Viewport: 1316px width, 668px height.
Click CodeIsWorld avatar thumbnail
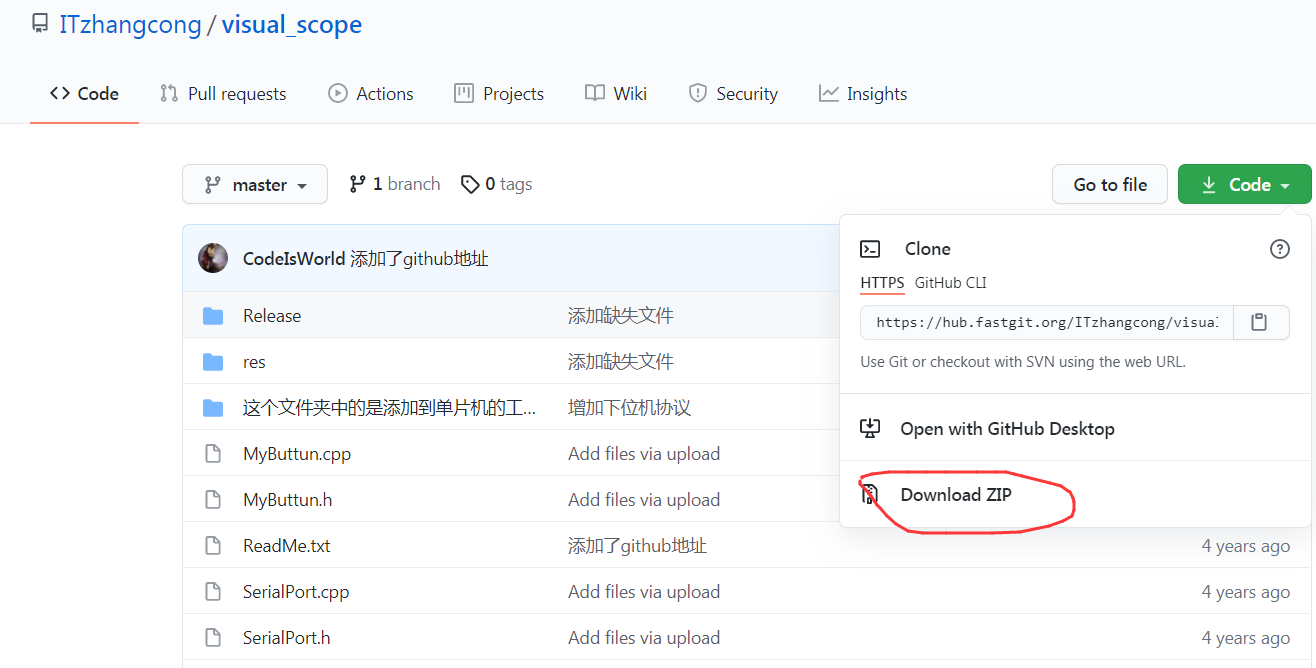[x=213, y=258]
